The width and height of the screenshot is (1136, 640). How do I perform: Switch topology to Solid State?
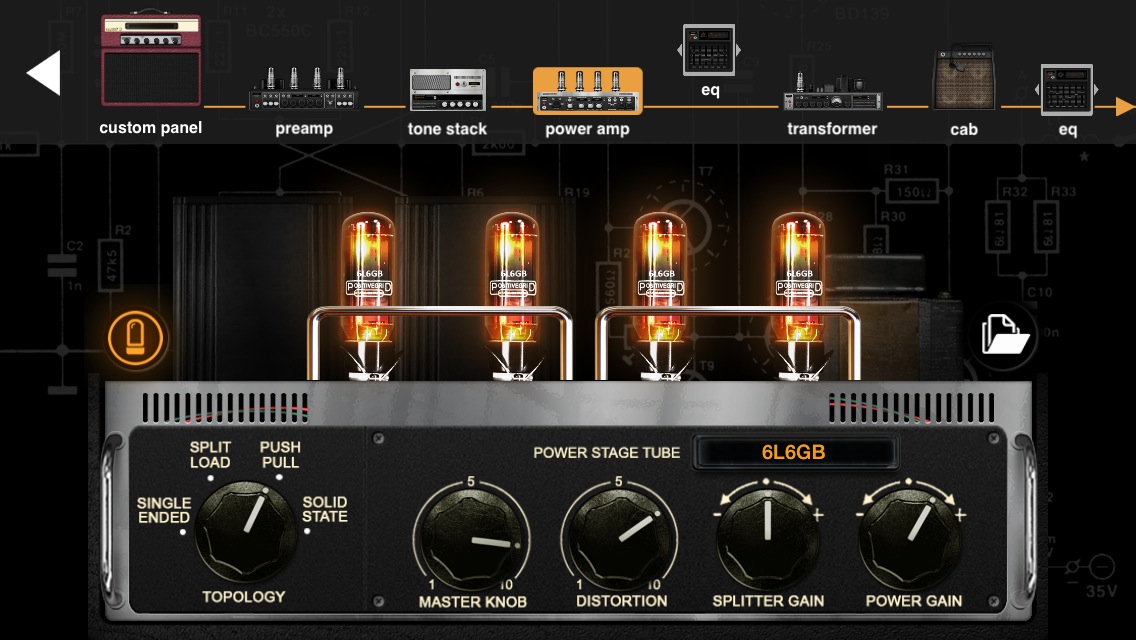324,510
